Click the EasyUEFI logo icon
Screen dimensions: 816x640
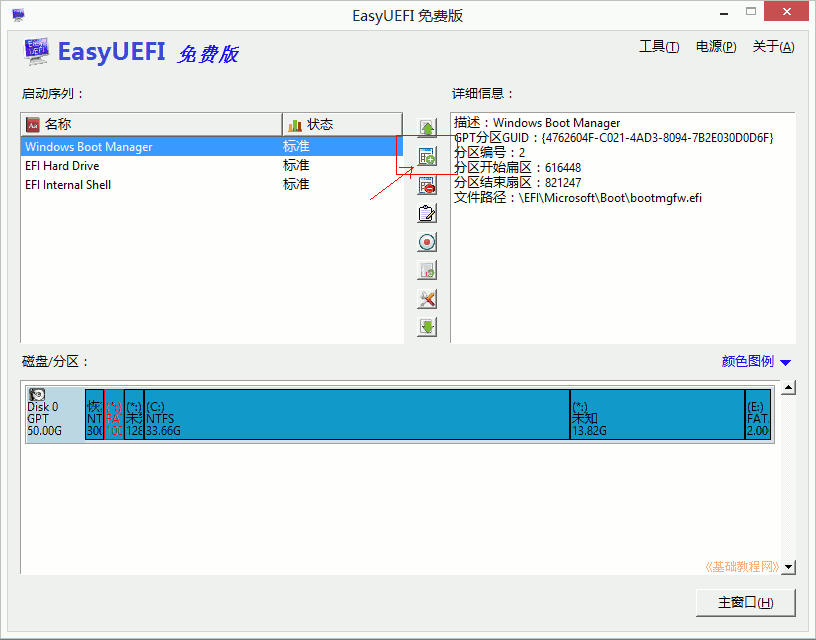(x=37, y=51)
